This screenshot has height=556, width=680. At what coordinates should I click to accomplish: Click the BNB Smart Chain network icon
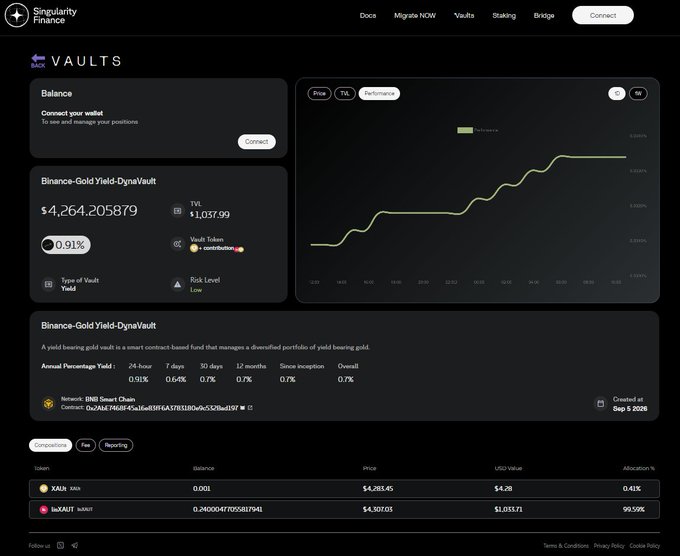48,403
